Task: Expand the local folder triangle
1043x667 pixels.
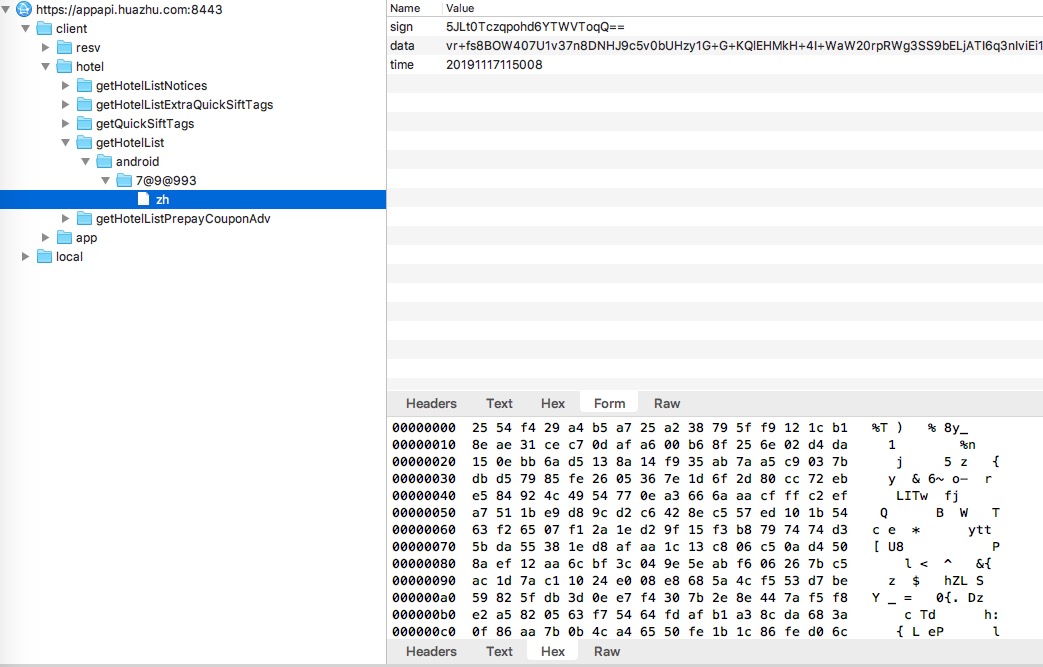Action: pos(25,256)
